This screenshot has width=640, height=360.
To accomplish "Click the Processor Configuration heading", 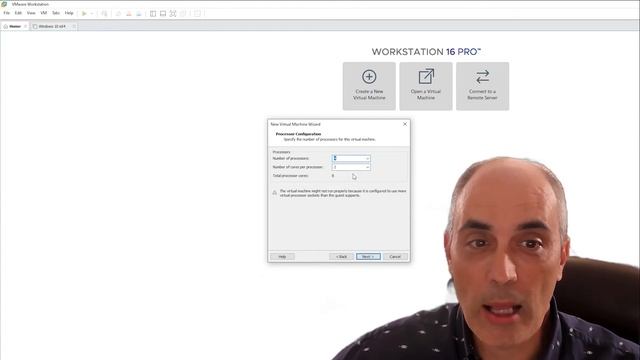I will coord(298,134).
